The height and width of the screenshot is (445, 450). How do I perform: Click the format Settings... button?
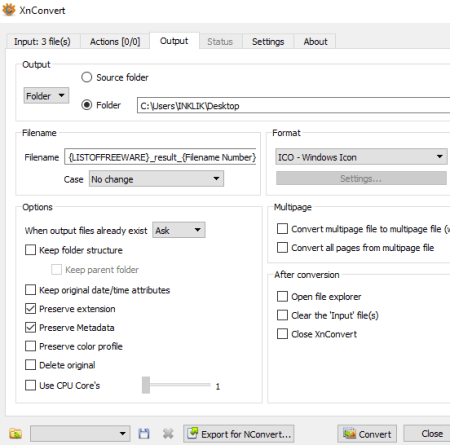(x=361, y=178)
